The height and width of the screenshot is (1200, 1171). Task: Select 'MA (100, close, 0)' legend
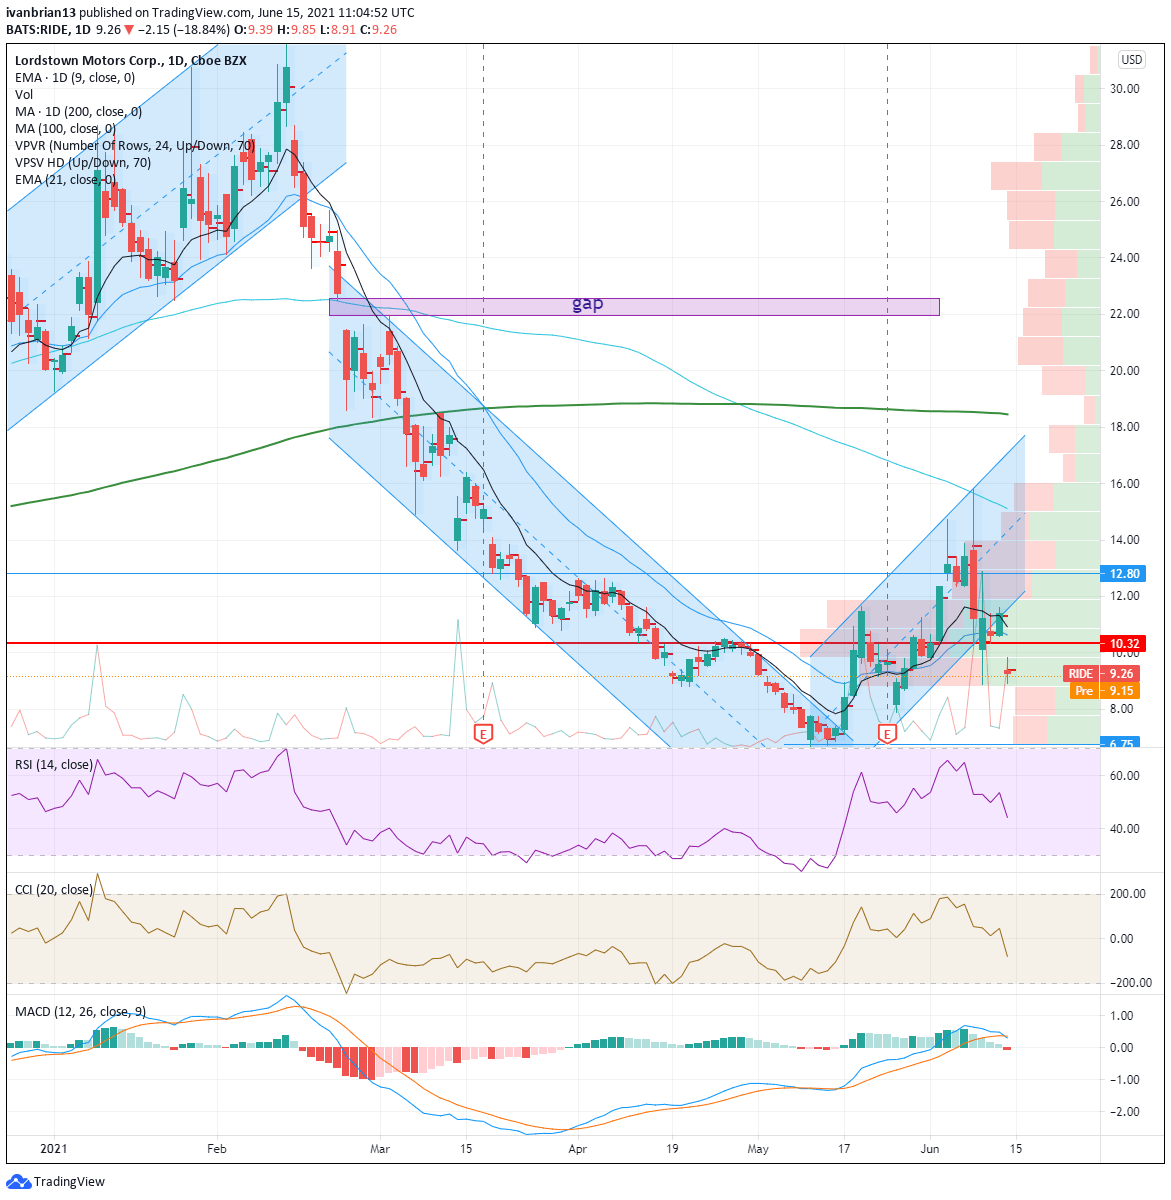coord(66,128)
